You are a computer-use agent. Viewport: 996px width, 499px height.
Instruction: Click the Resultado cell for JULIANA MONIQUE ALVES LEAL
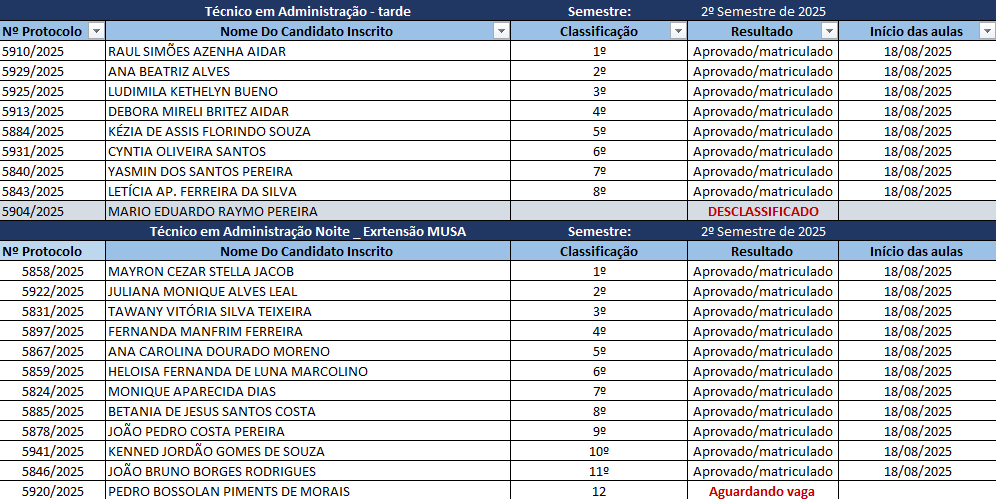[762, 291]
